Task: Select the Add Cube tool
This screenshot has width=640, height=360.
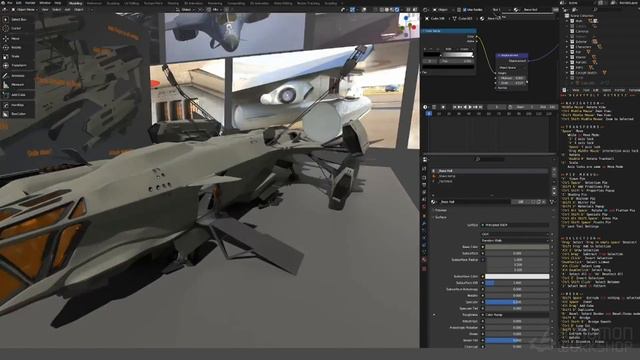Action: tap(15, 95)
